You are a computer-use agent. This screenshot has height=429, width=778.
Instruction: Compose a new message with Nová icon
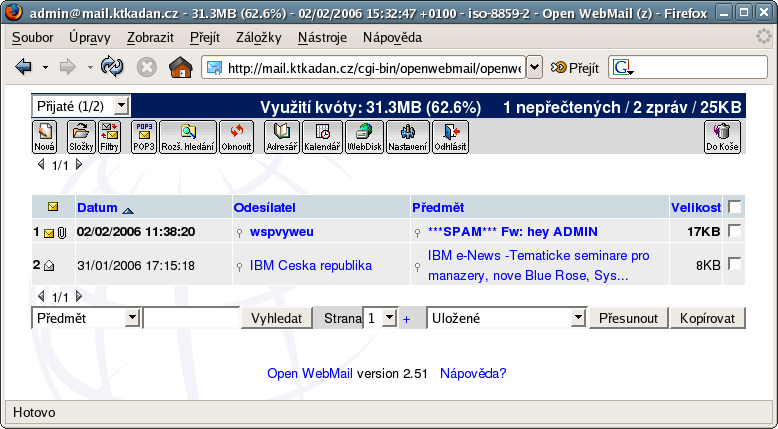point(44,136)
